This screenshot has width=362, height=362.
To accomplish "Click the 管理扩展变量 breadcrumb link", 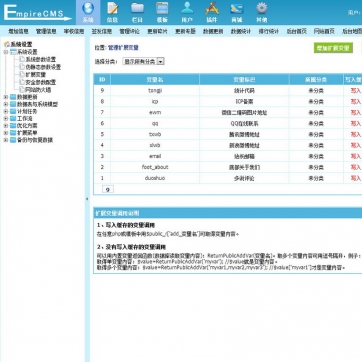I will point(123,48).
